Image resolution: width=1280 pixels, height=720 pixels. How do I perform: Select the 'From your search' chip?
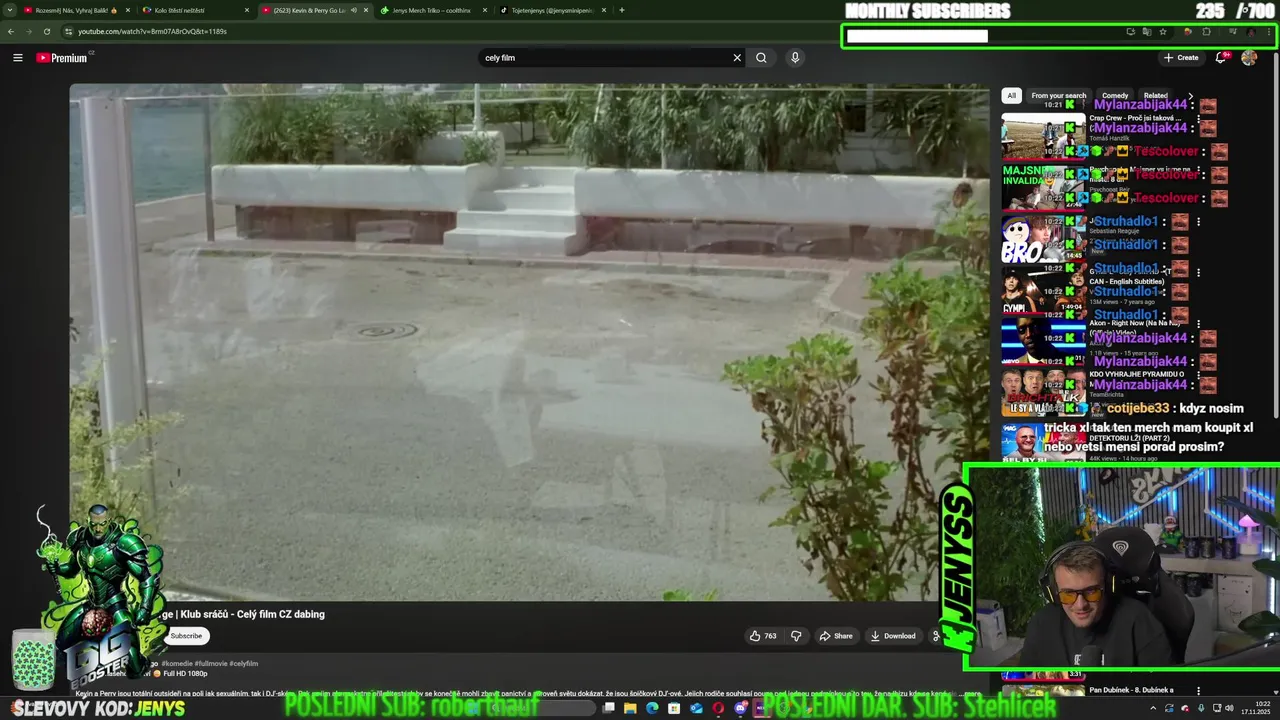1058,96
